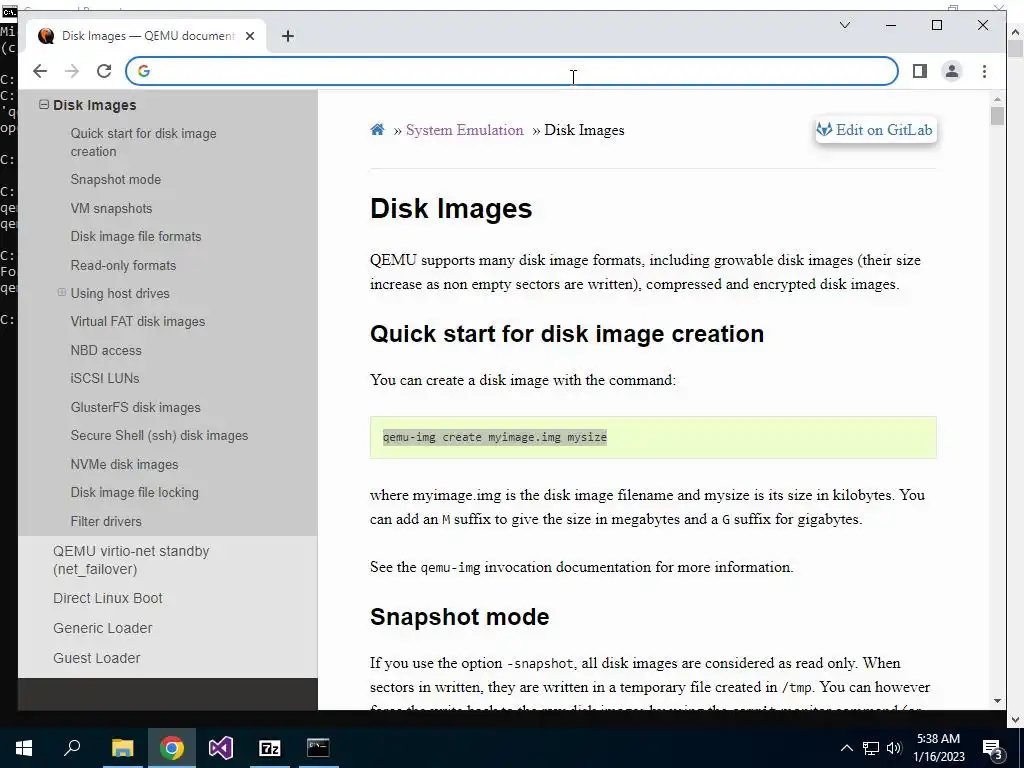Show hidden system tray icons
Viewport: 1024px width, 768px height.
846,748
